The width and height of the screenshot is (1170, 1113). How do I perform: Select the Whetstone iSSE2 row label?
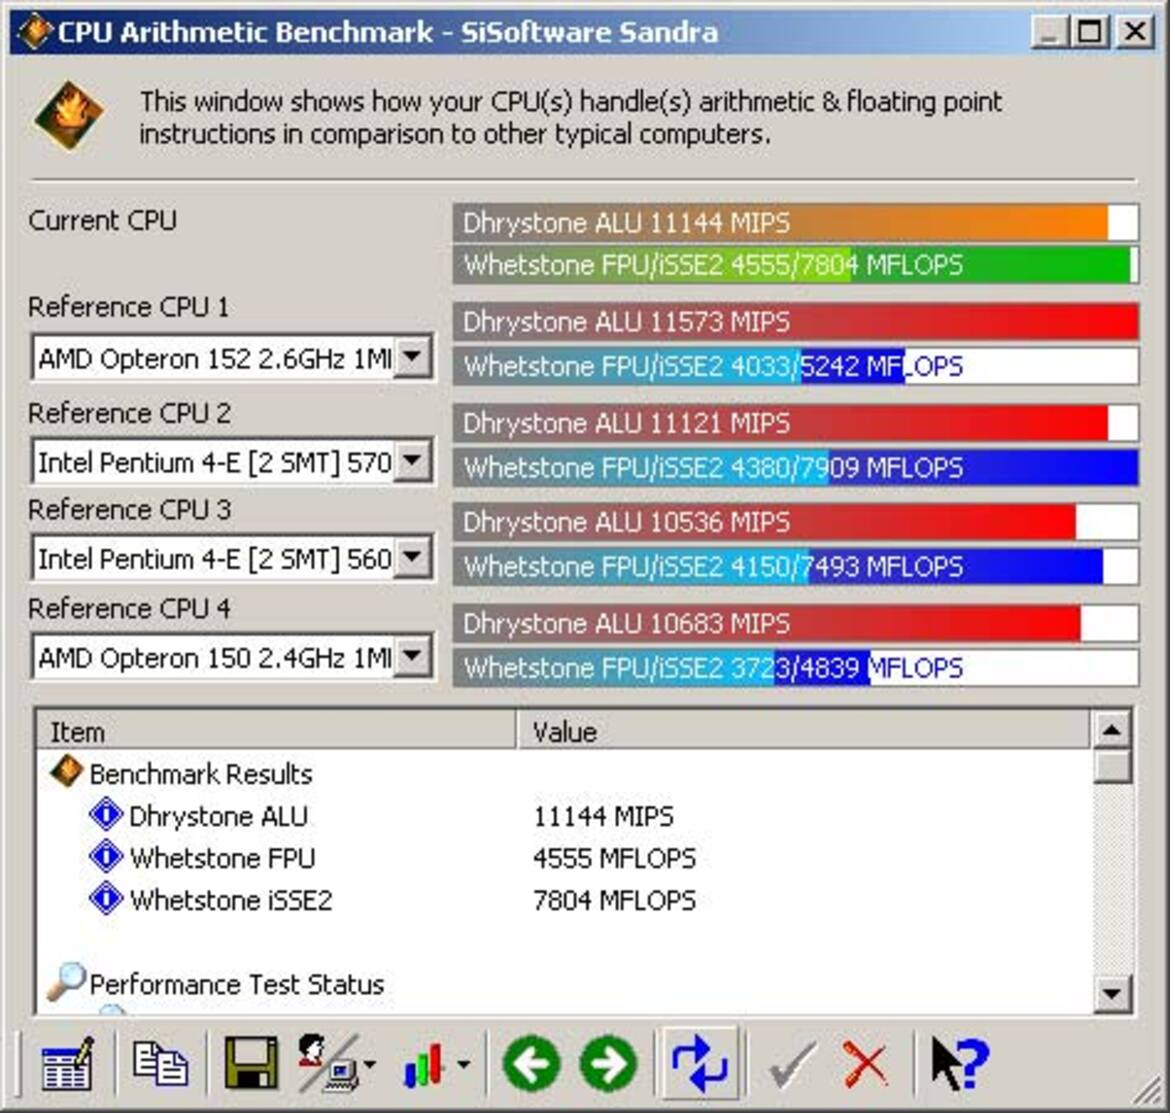[231, 900]
